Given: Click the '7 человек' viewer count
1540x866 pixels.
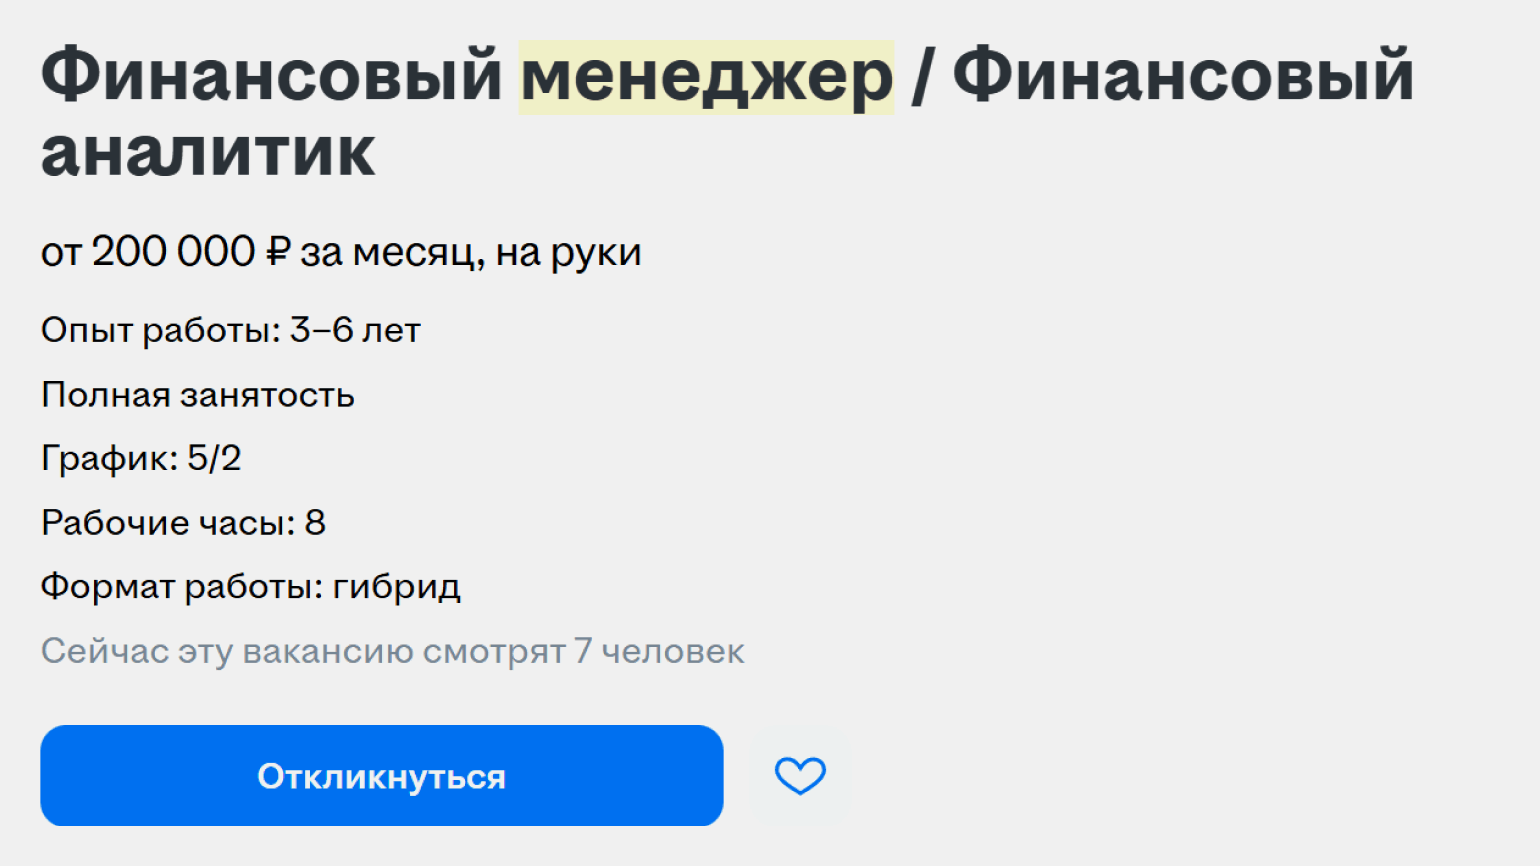Looking at the screenshot, I should coord(659,652).
